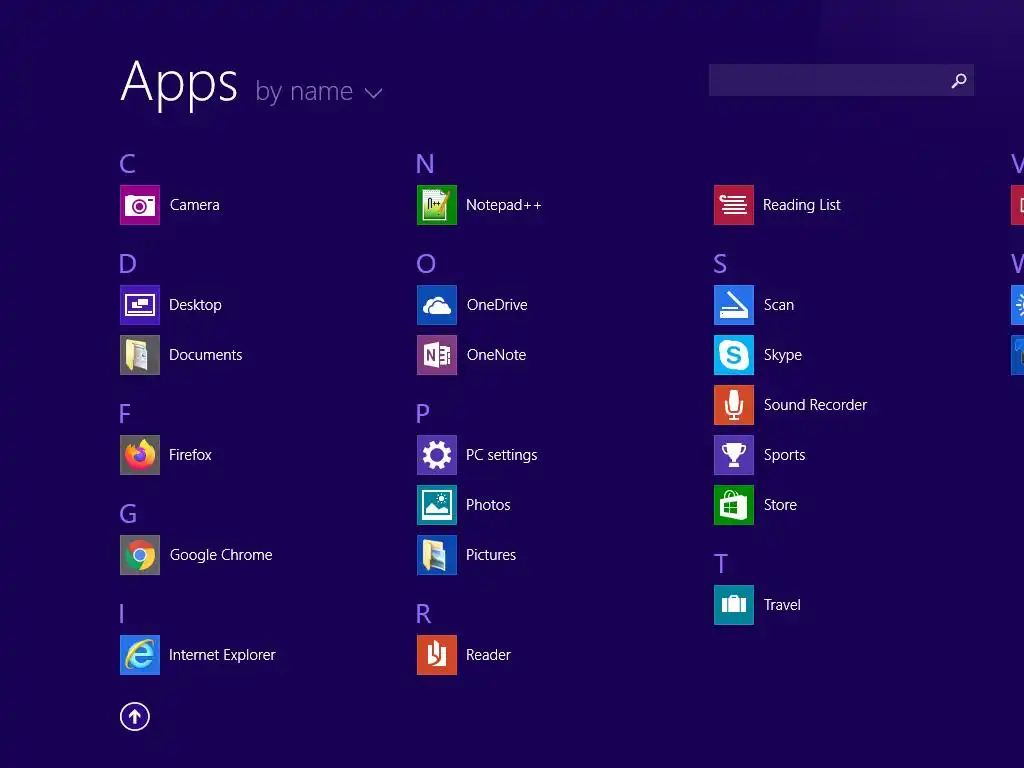This screenshot has width=1024, height=768.
Task: Click the search magnifier icon
Action: (x=959, y=80)
